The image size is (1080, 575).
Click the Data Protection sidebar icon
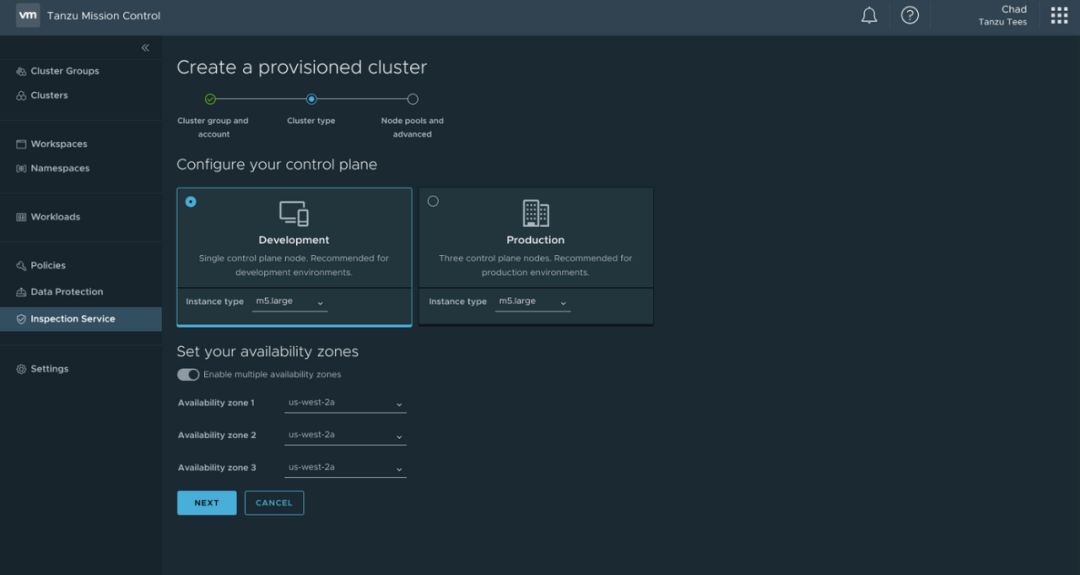[21, 292]
